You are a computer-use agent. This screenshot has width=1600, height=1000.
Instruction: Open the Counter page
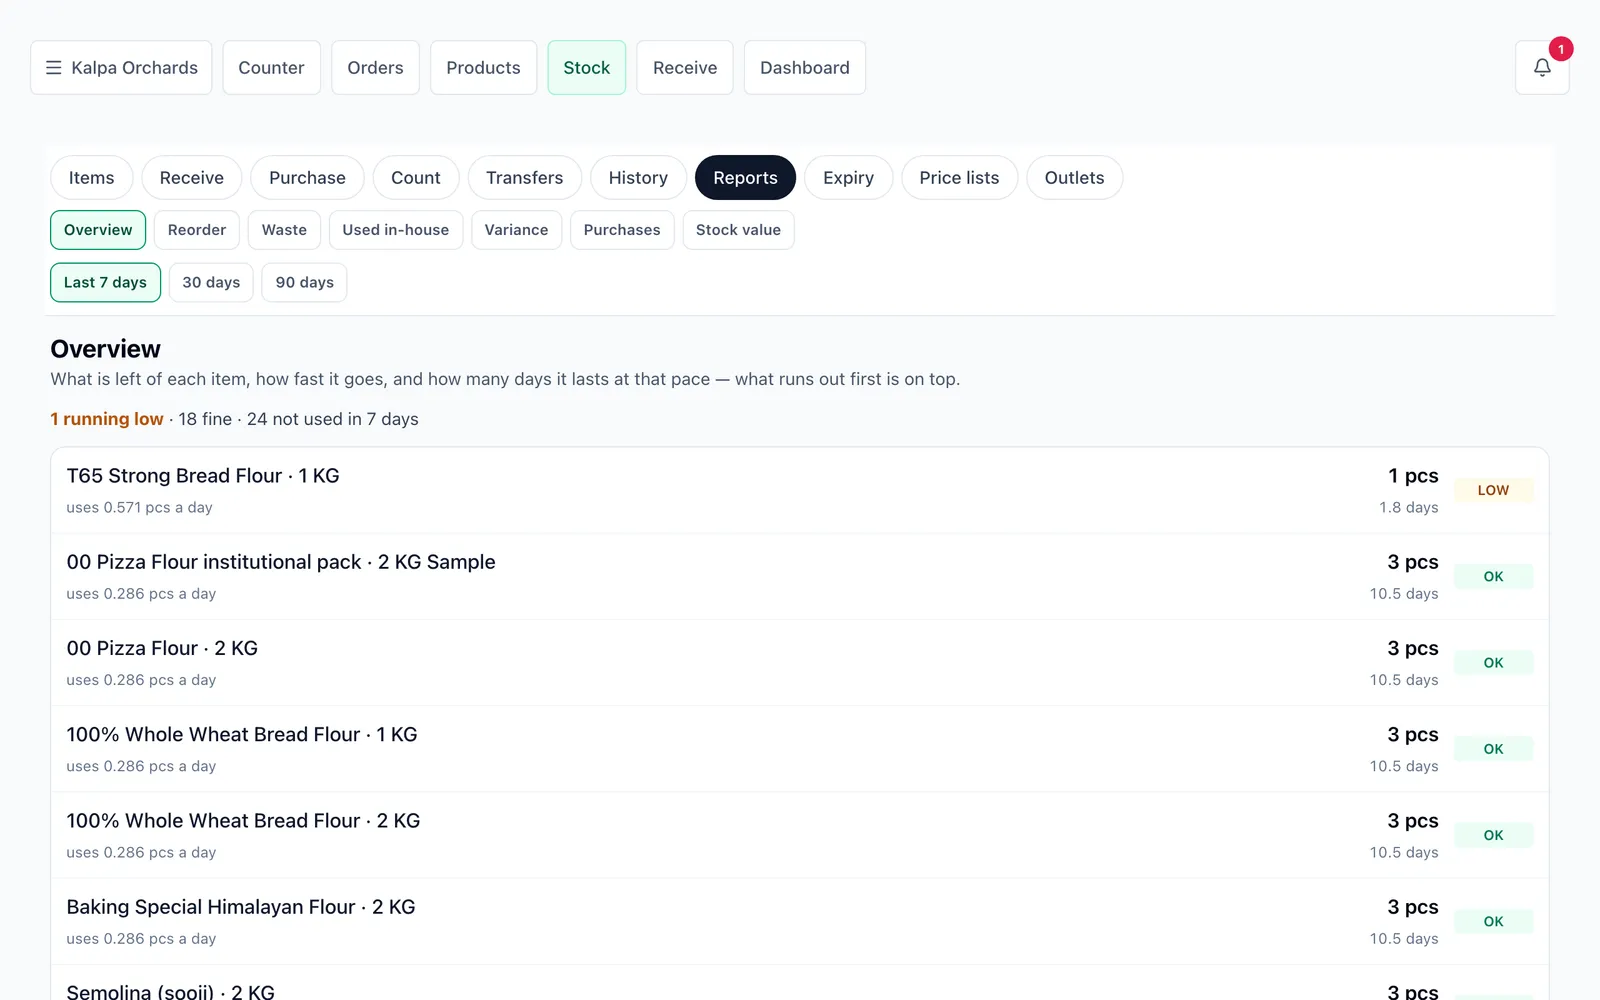click(x=271, y=67)
